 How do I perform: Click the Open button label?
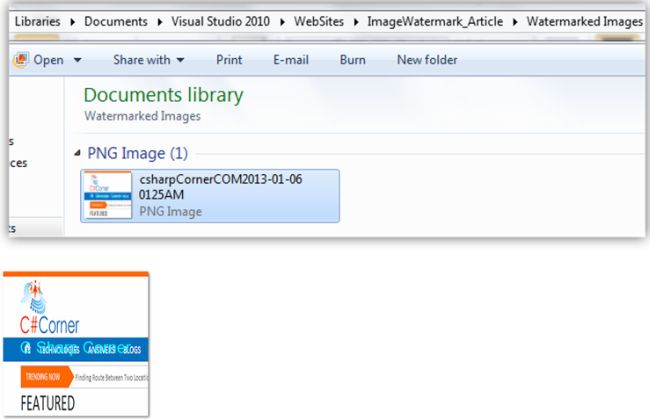click(x=49, y=60)
